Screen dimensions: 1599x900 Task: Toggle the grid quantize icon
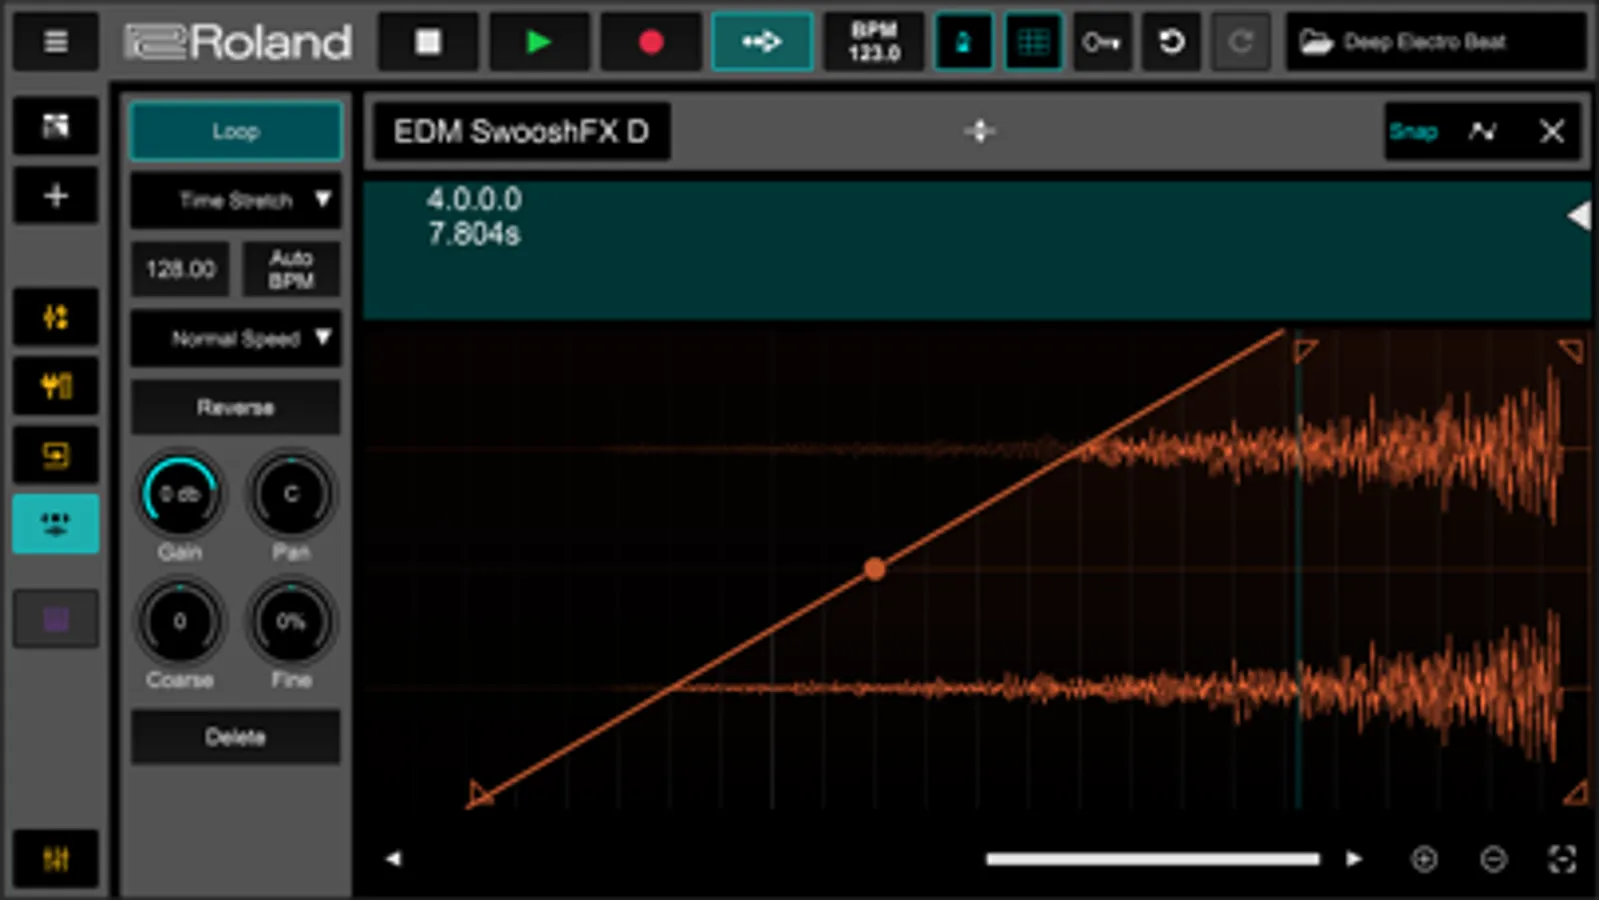pos(1033,42)
